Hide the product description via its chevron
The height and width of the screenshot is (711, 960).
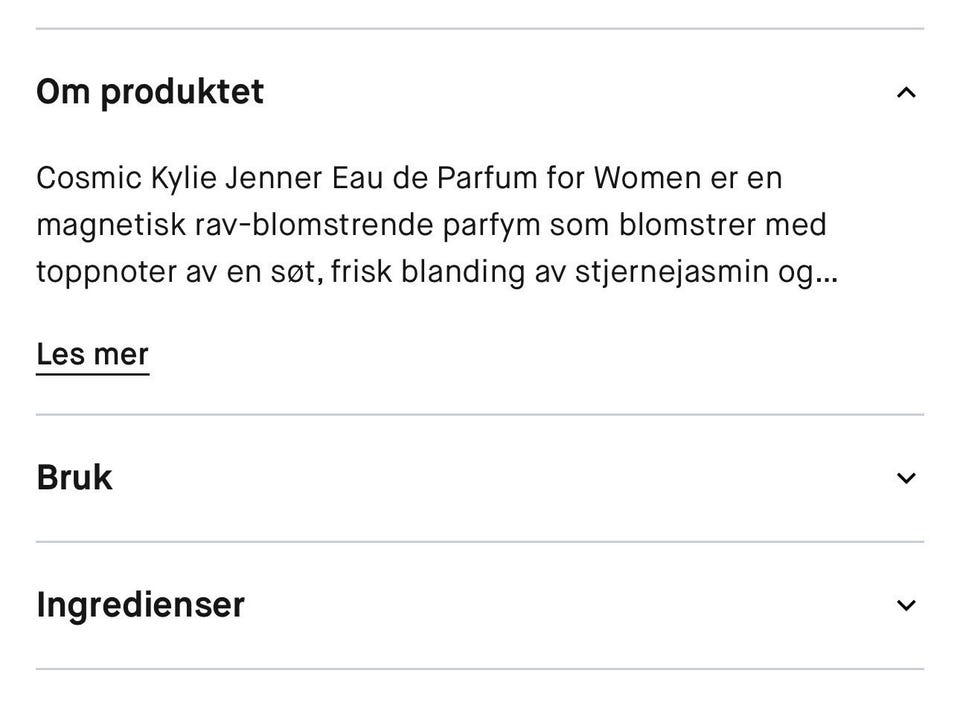(905, 91)
